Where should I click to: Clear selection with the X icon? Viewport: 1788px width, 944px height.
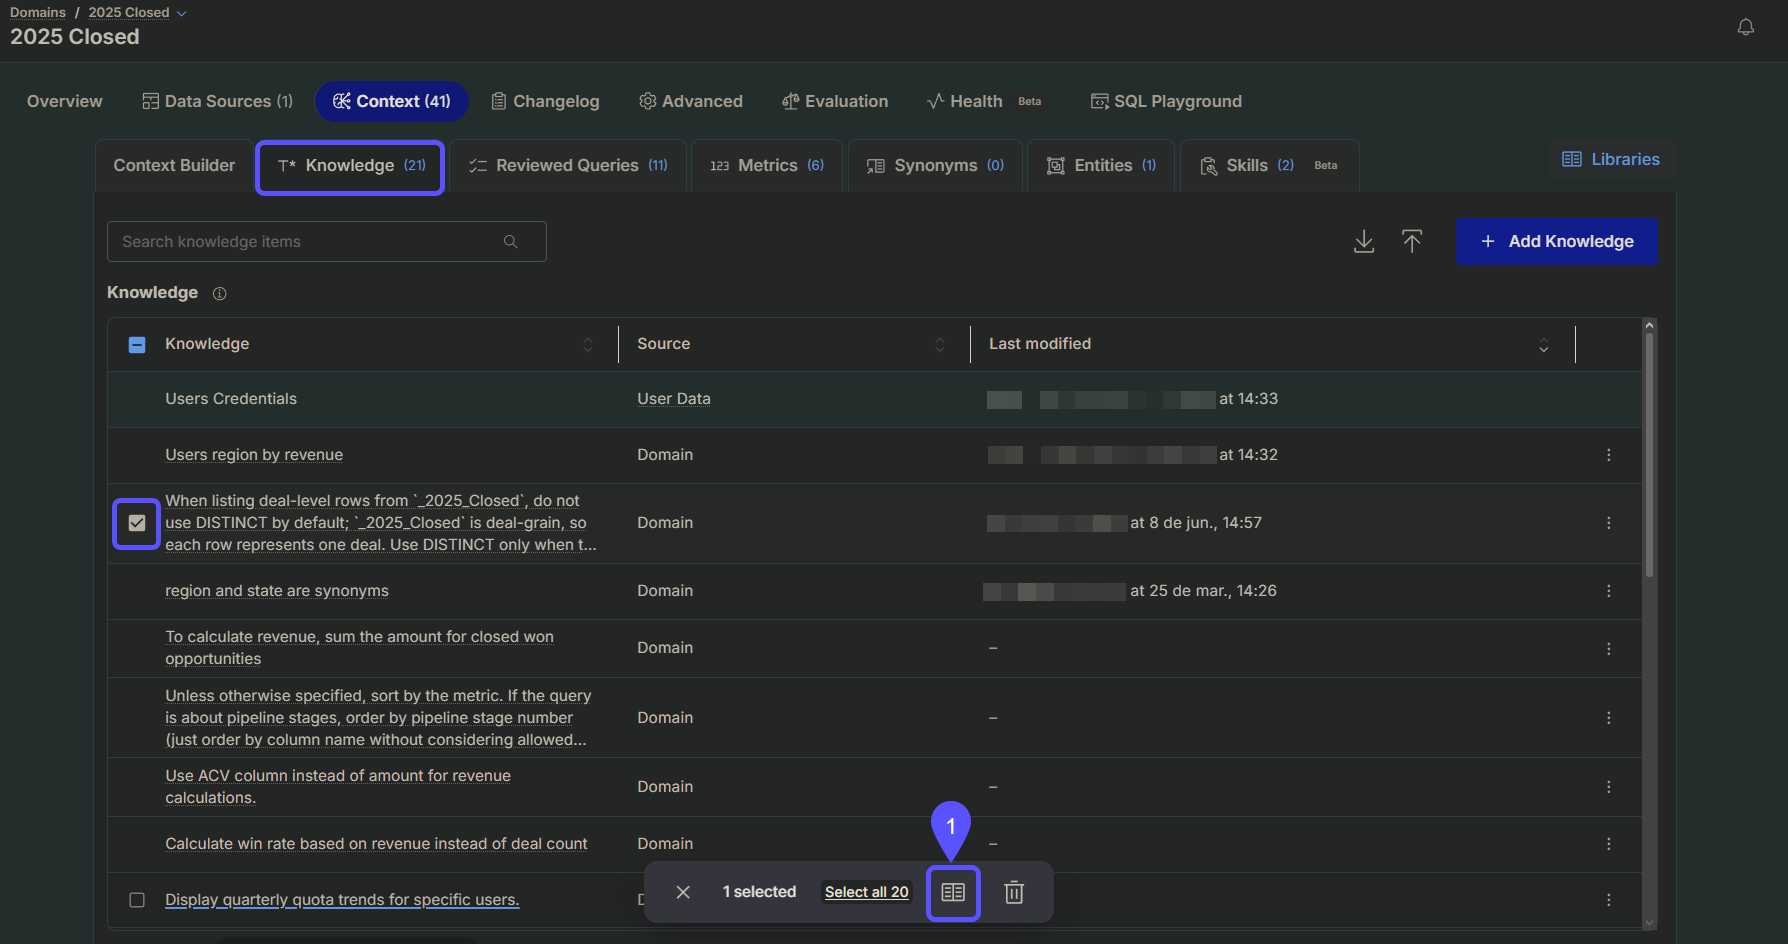coord(683,892)
